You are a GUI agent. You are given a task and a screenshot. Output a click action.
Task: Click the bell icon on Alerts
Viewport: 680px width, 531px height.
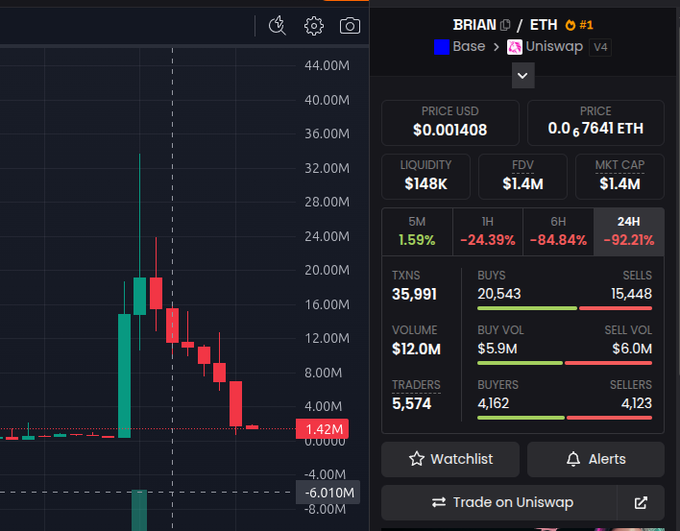point(573,459)
